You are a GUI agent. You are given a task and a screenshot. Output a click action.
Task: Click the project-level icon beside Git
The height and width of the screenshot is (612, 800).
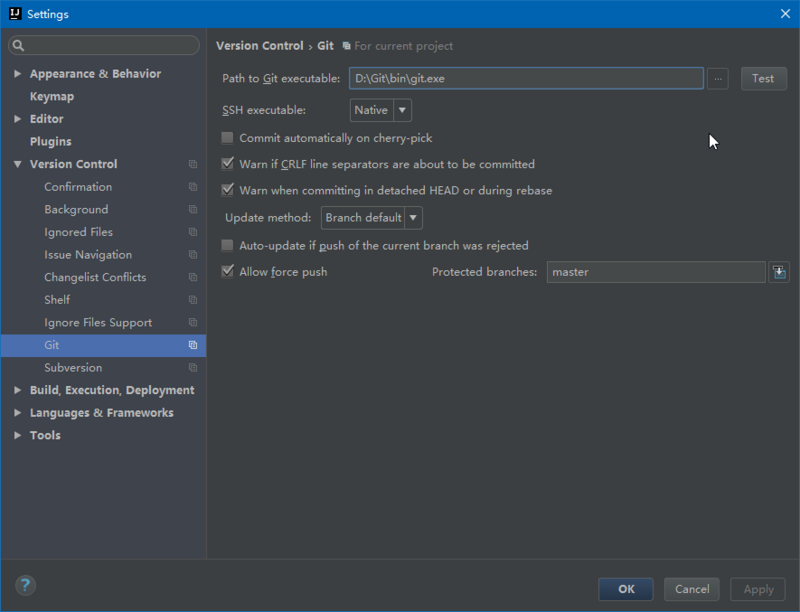point(193,345)
